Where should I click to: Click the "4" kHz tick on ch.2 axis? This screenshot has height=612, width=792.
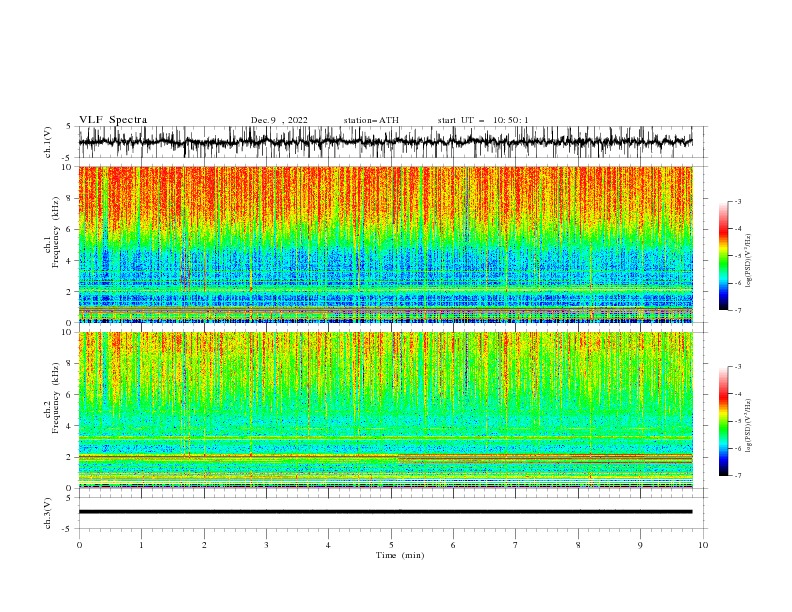click(x=70, y=426)
